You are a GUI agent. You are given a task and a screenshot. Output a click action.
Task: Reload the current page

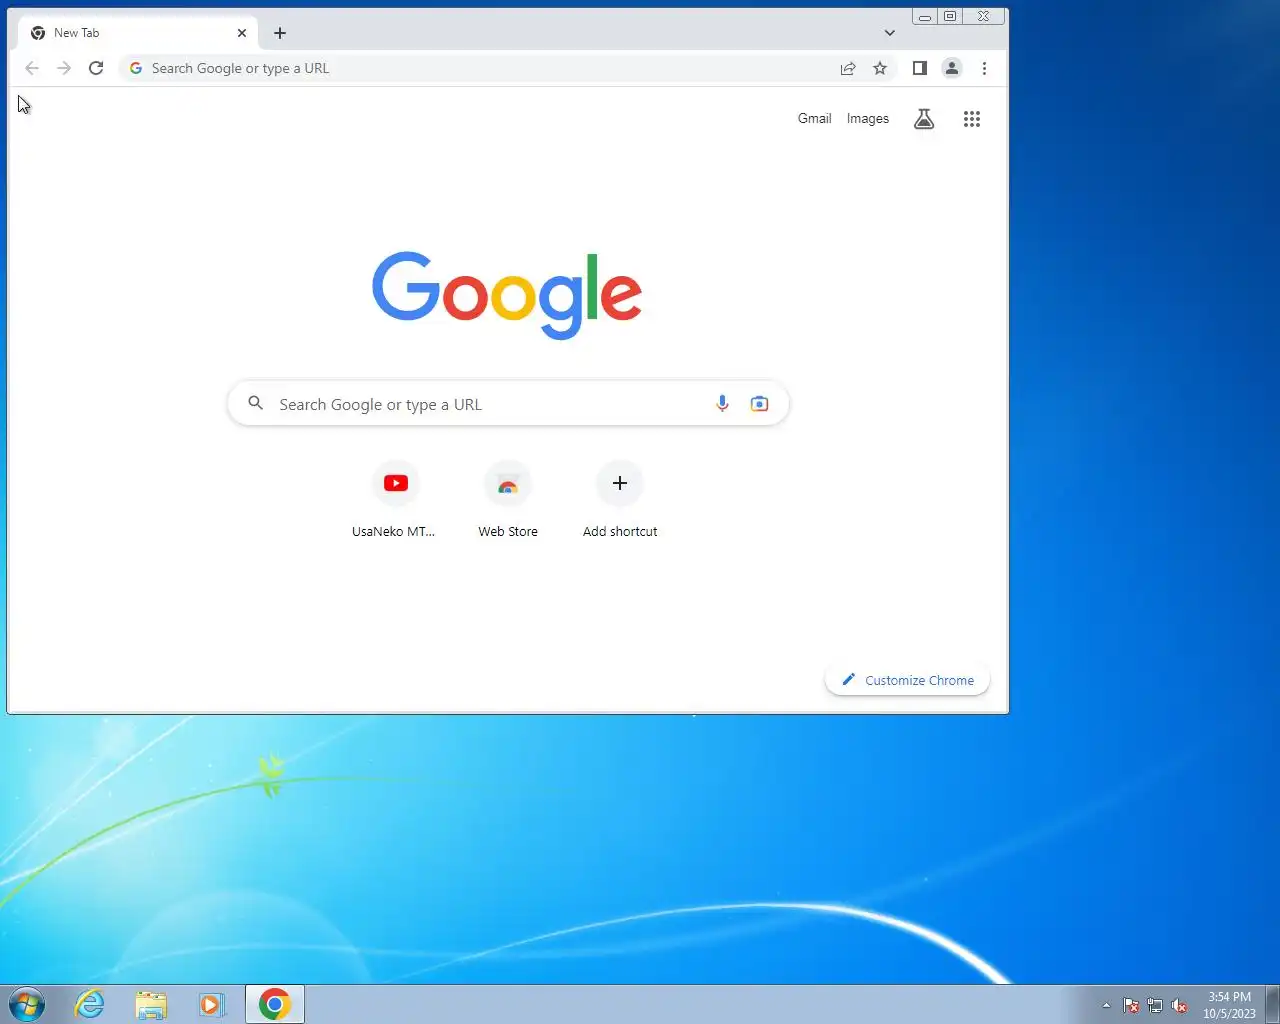click(96, 68)
